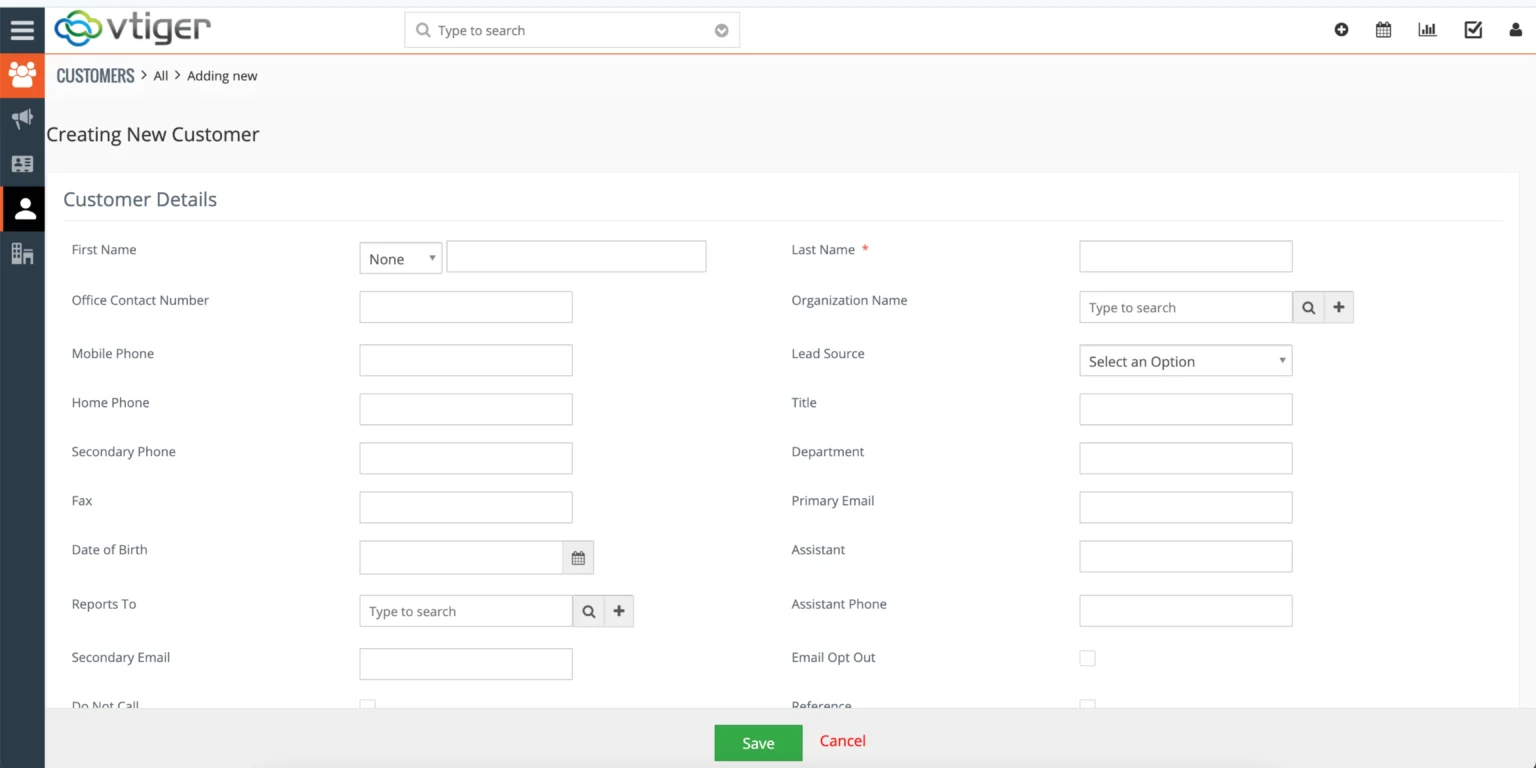Enable the Reference checkbox
Image resolution: width=1536 pixels, height=768 pixels.
tap(1087, 706)
